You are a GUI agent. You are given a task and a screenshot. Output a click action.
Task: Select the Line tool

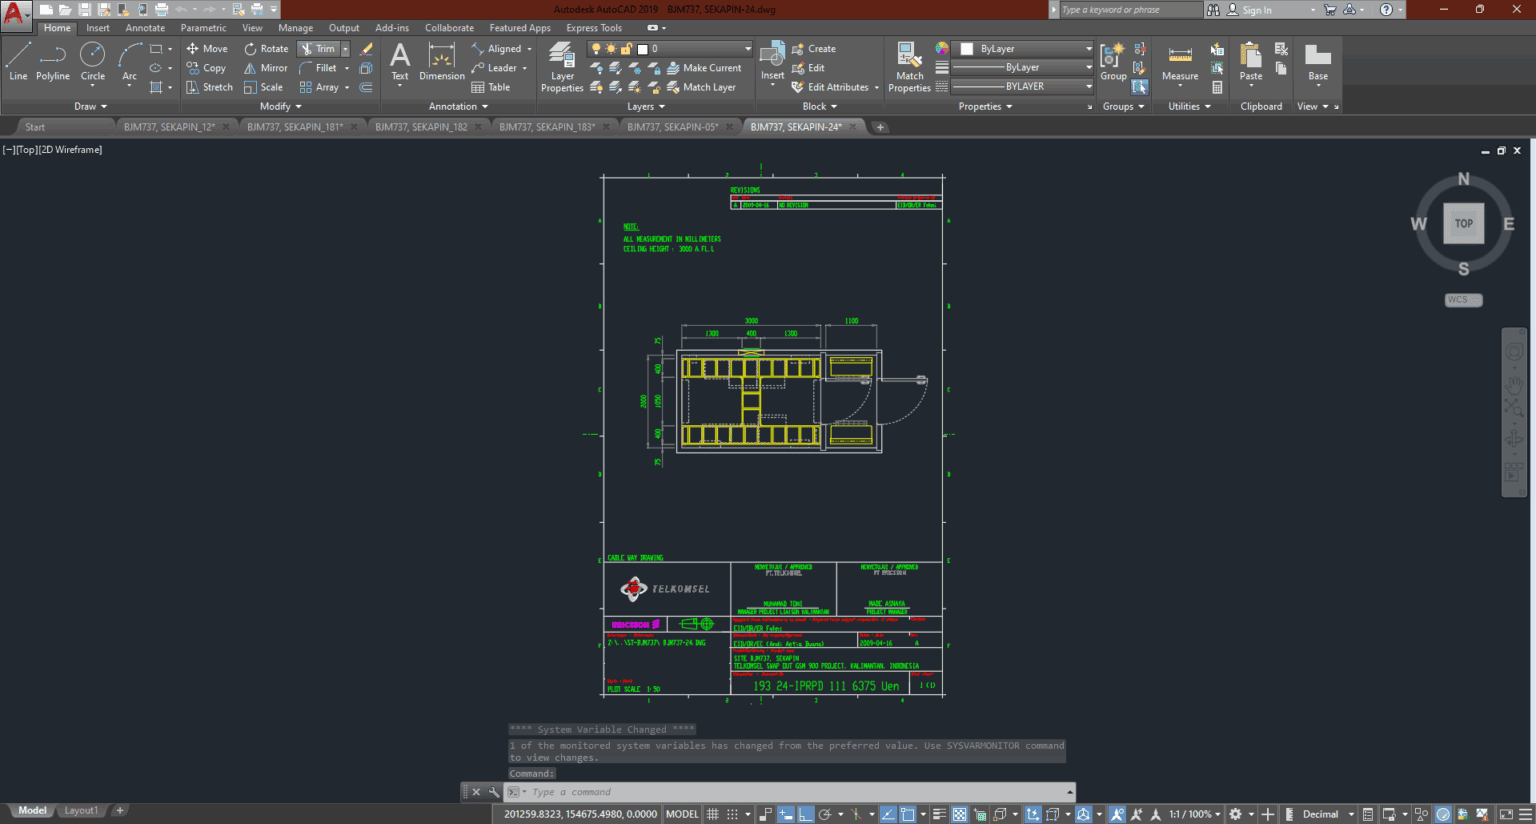pyautogui.click(x=17, y=62)
